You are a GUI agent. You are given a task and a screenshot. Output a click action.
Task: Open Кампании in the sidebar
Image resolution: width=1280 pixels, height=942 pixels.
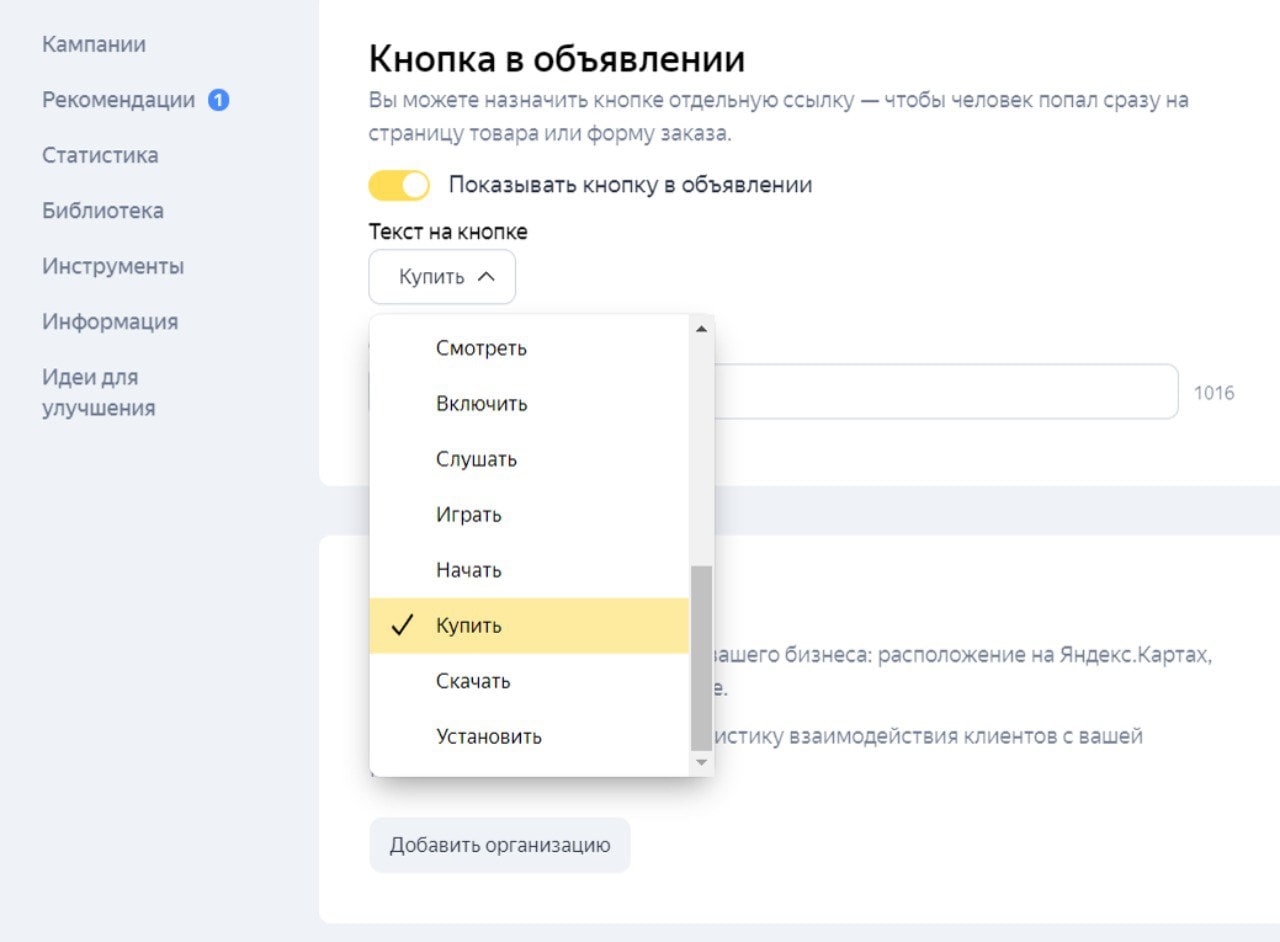94,44
